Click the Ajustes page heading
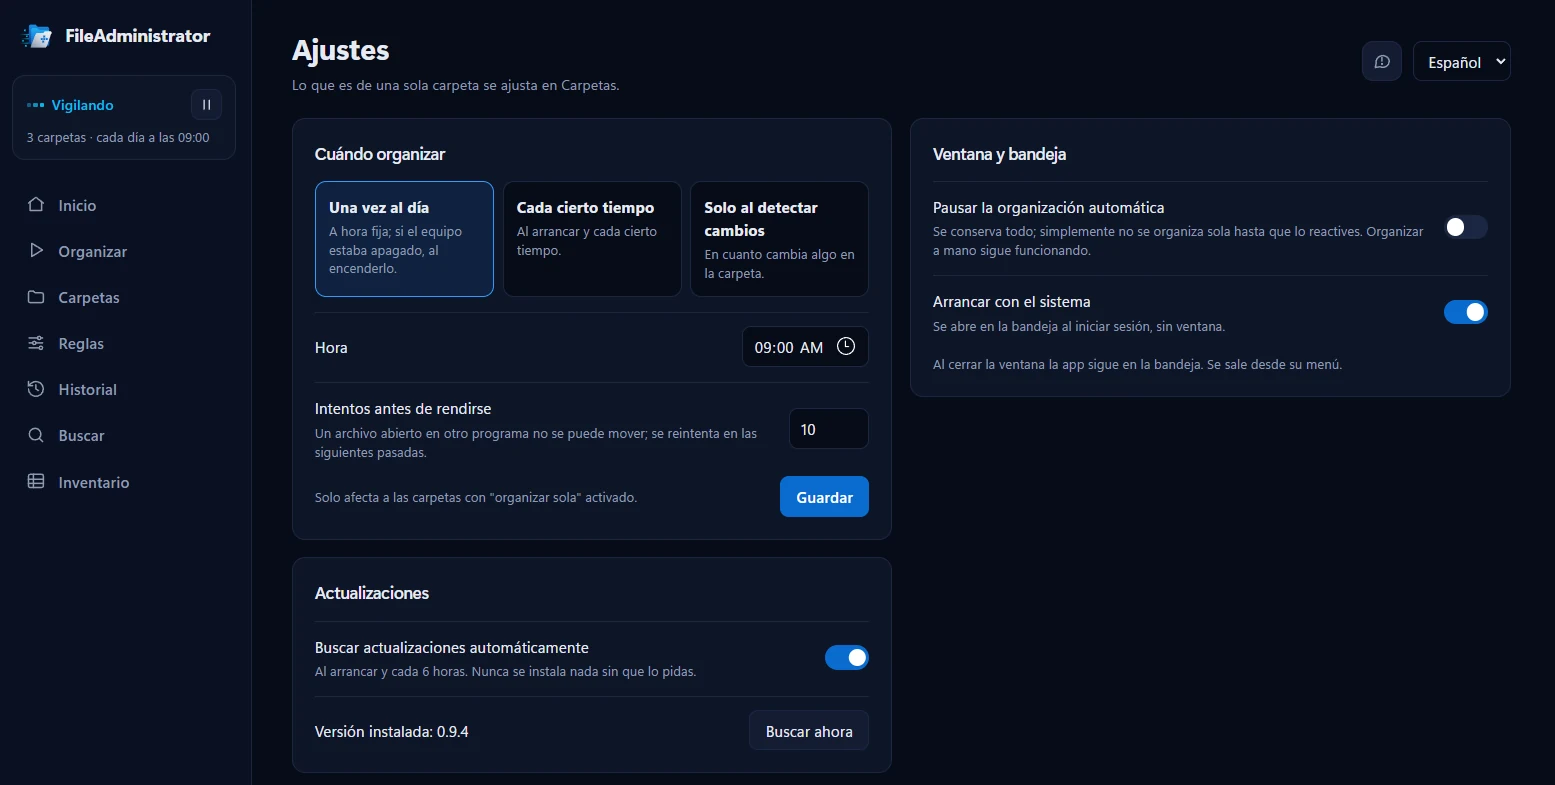Image resolution: width=1555 pixels, height=785 pixels. pyautogui.click(x=341, y=50)
